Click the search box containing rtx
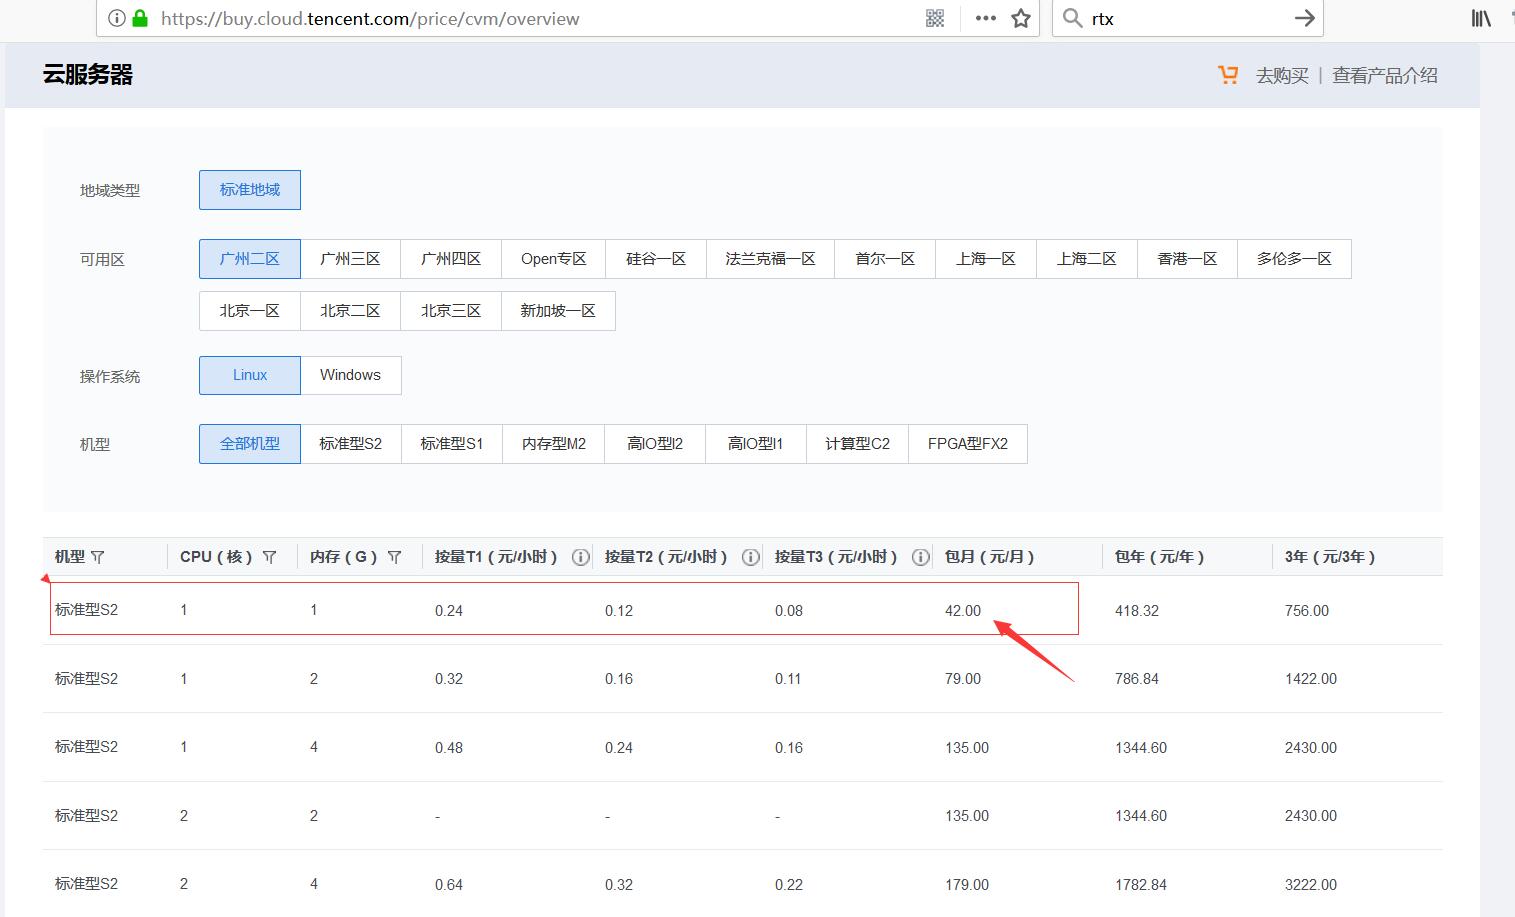The image size is (1515, 917). tap(1188, 18)
